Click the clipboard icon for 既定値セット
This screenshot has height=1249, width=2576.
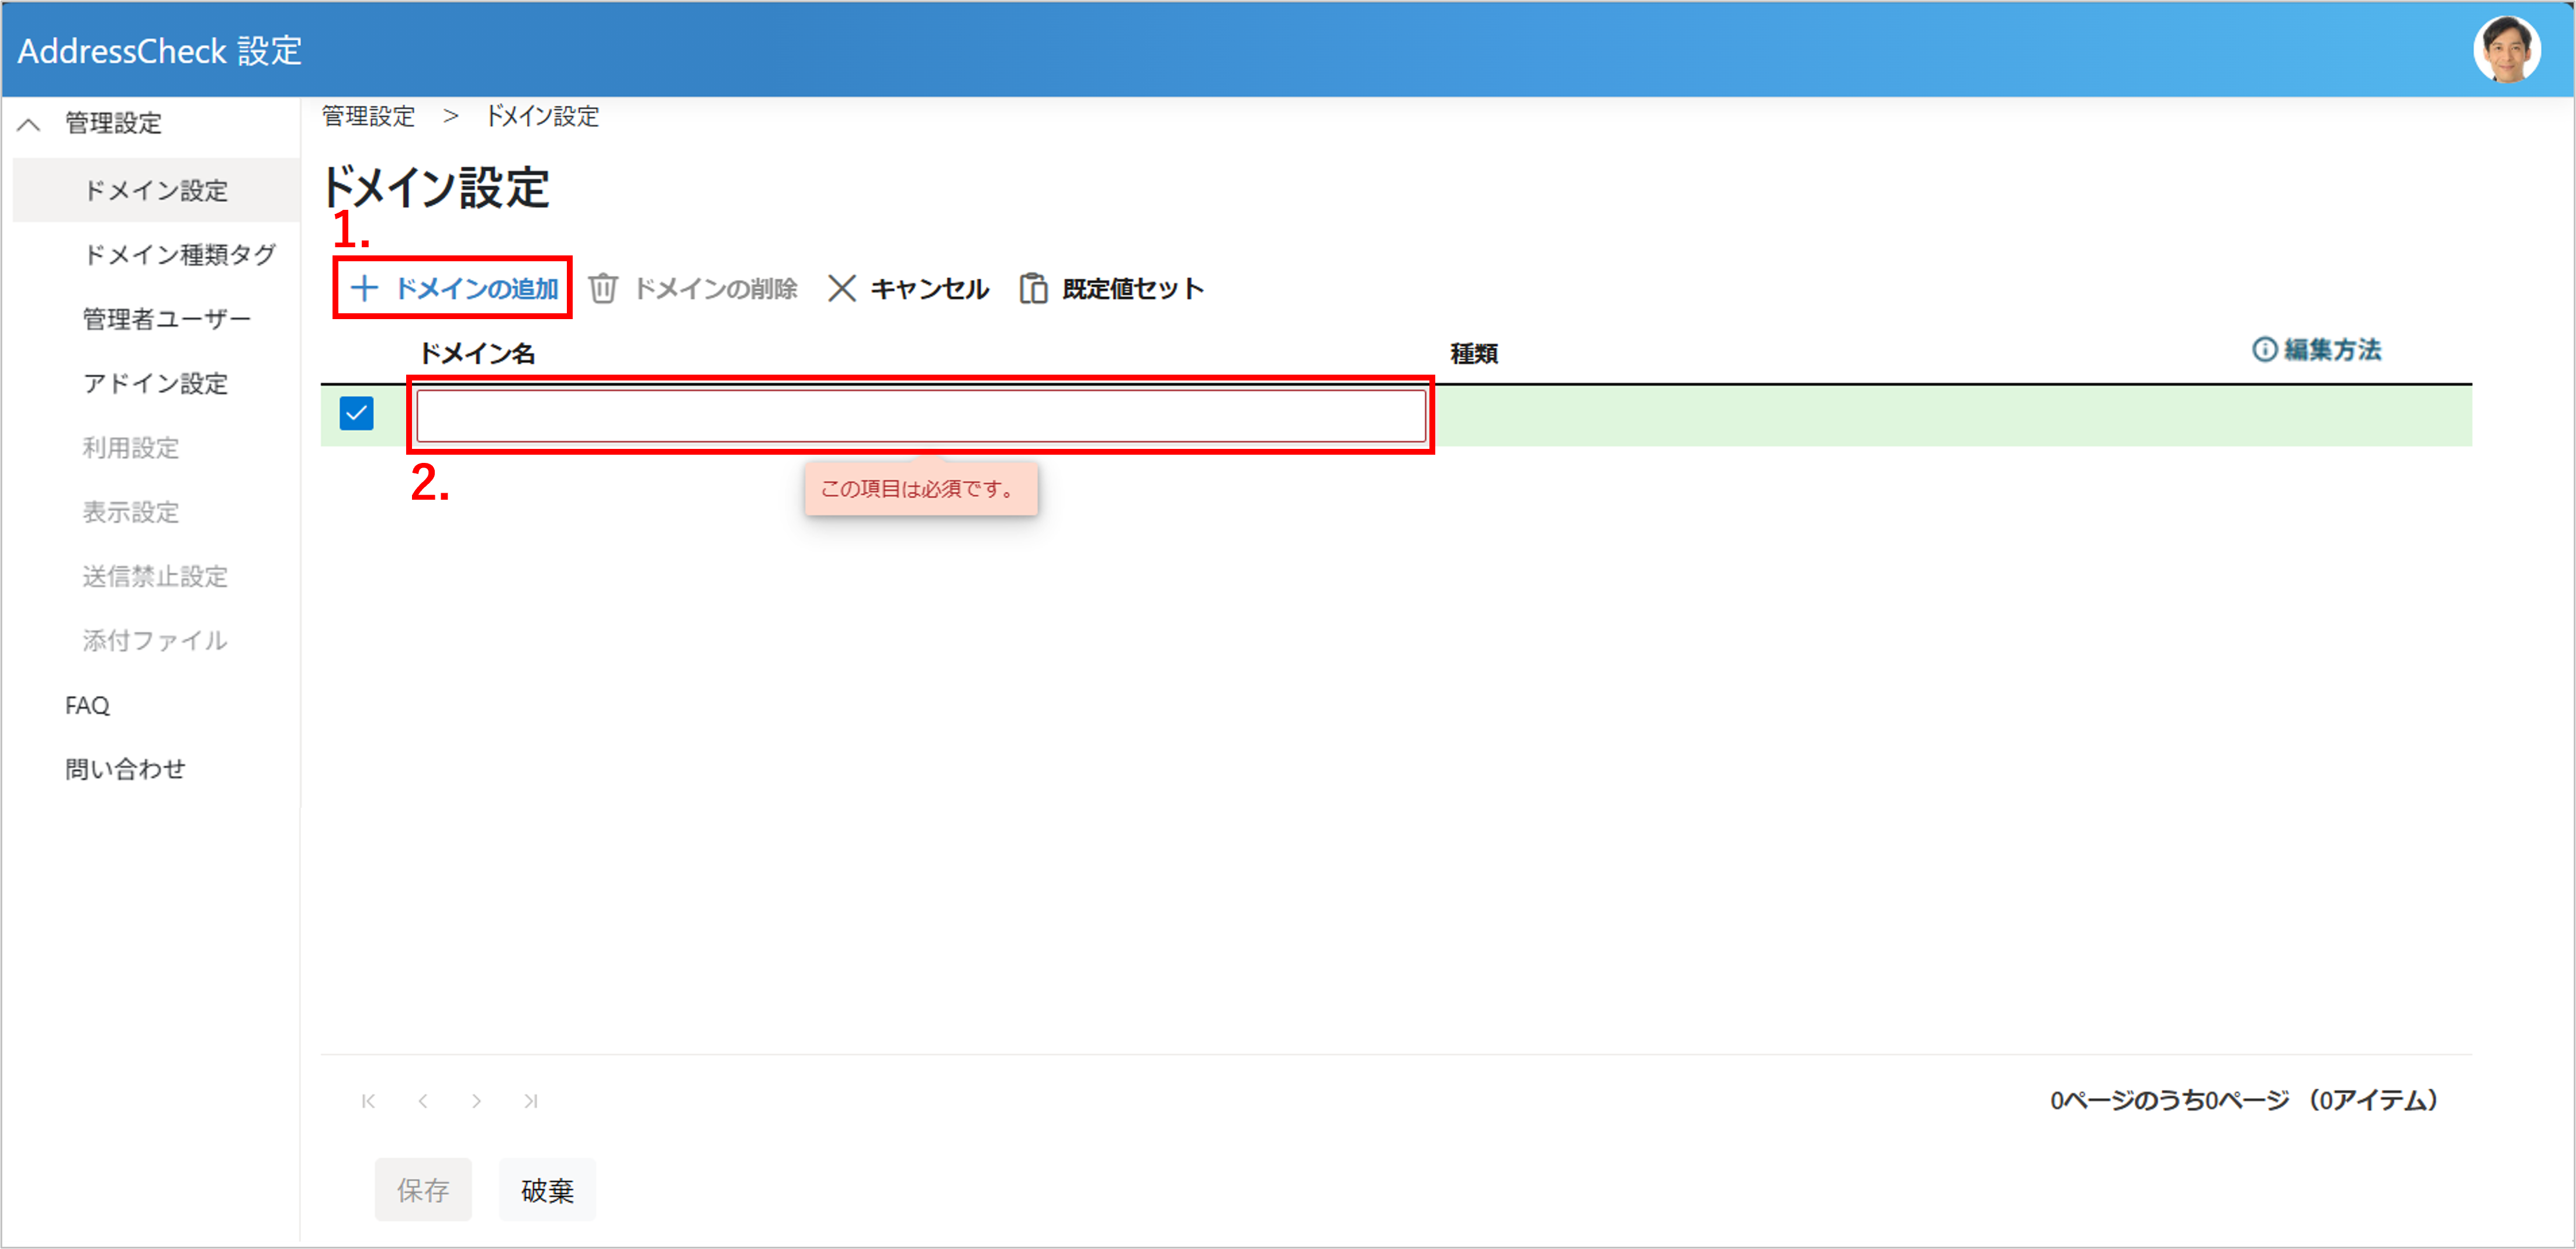1033,289
